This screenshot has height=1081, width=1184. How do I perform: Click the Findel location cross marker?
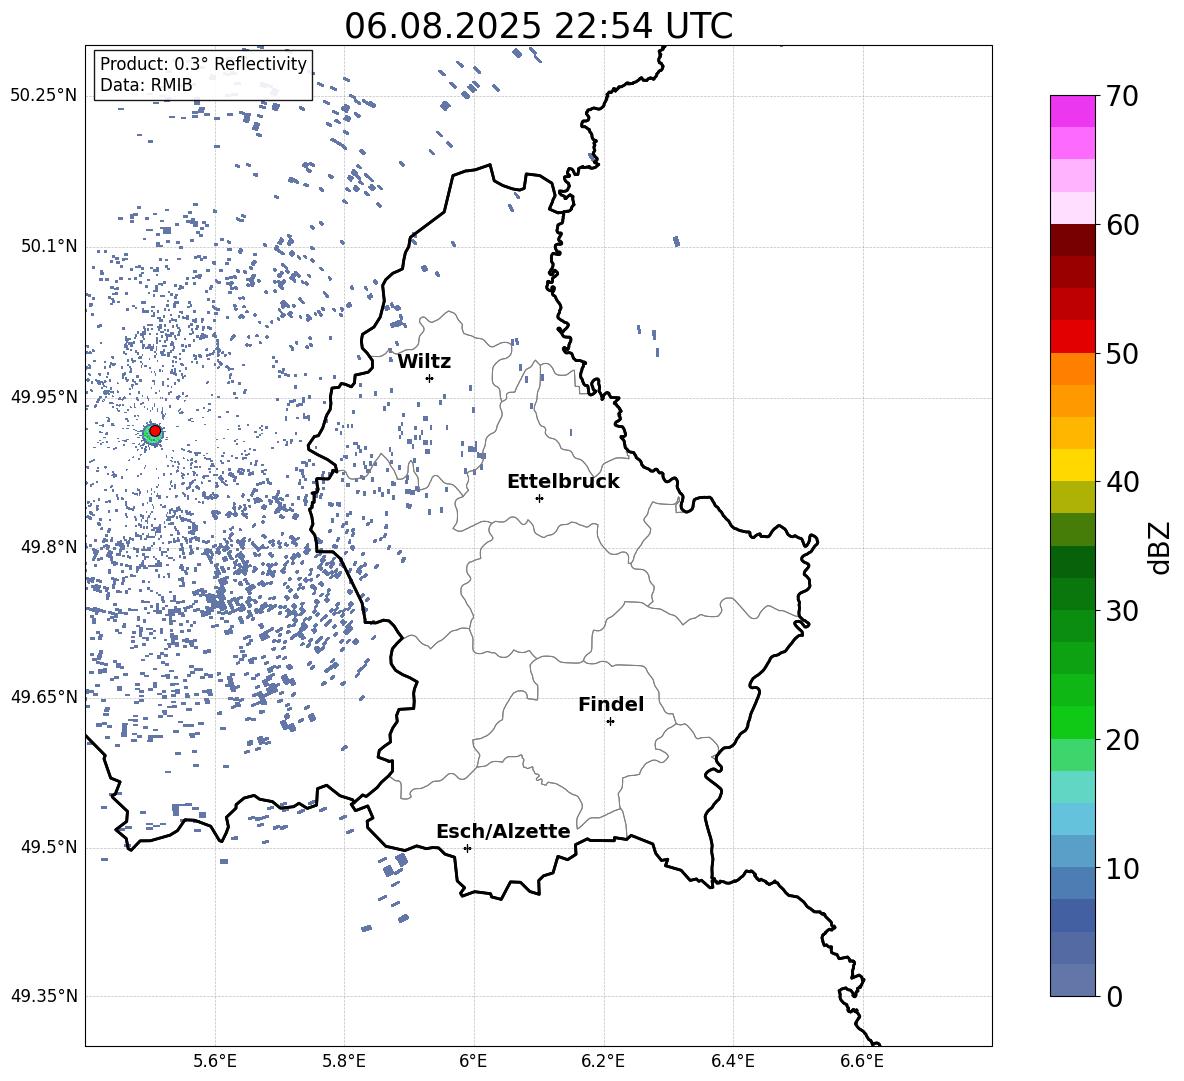click(x=610, y=722)
